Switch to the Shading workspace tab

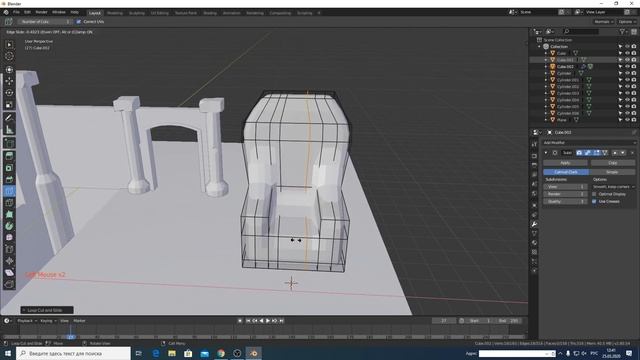[x=210, y=13]
